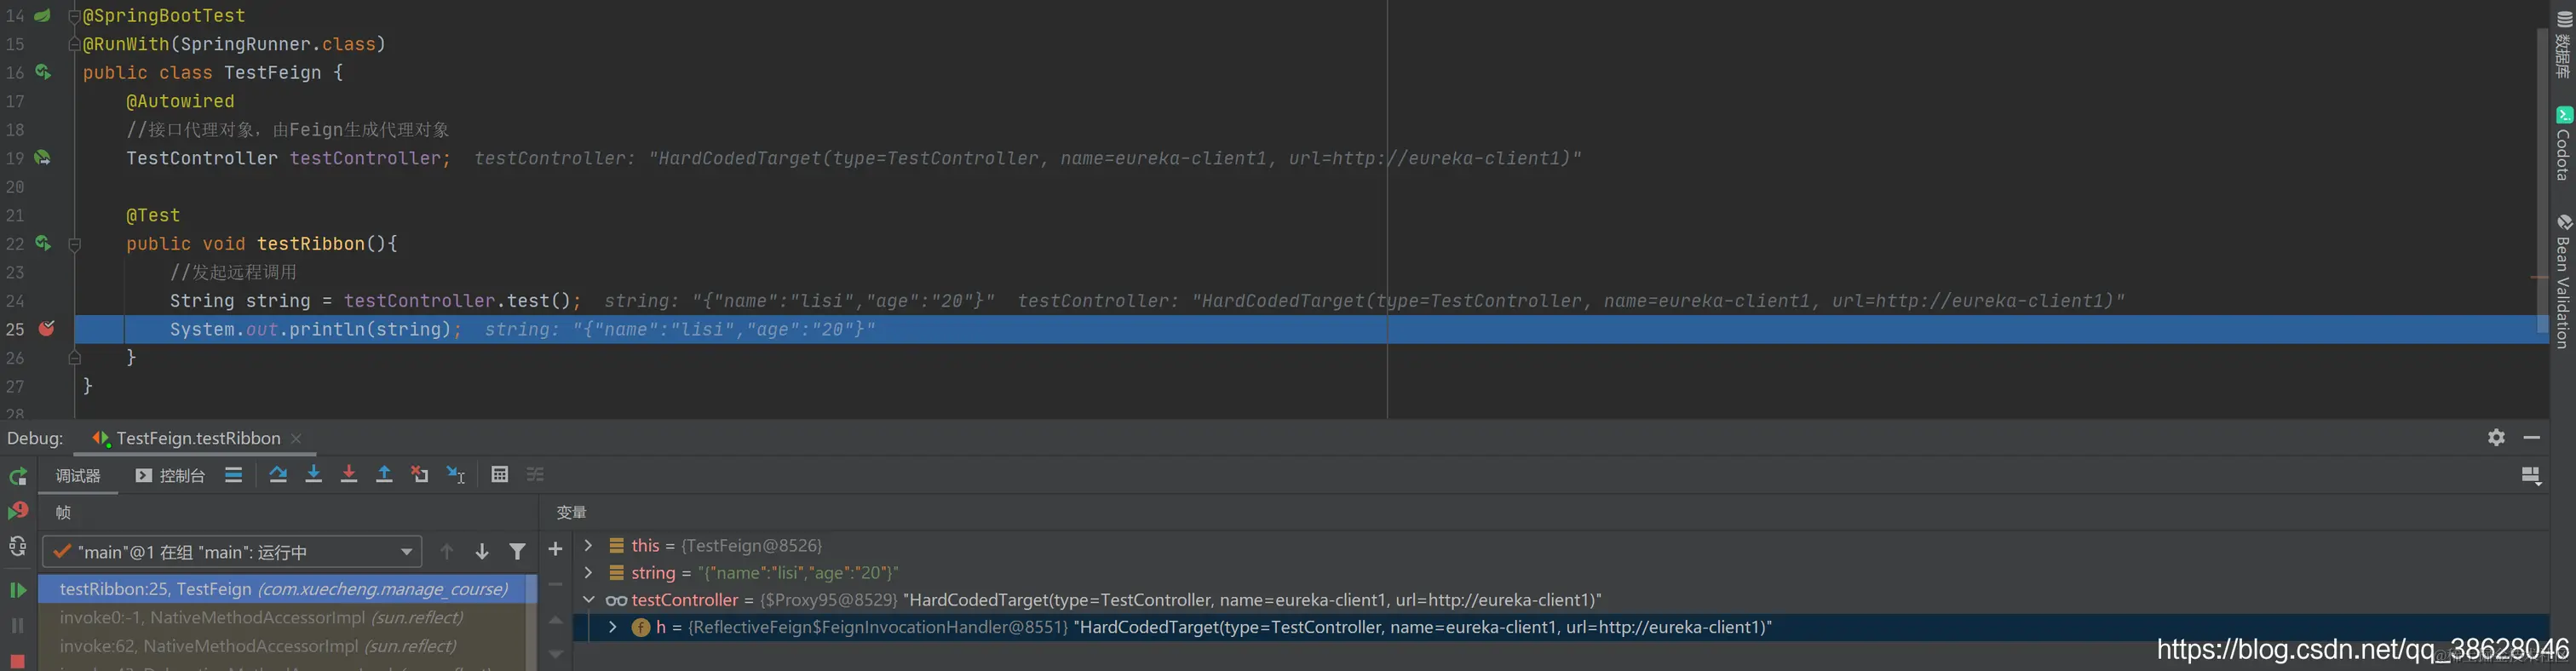Click the restore layout icon in debug toolbar
Viewport: 2576px width, 671px height.
(x=2531, y=476)
